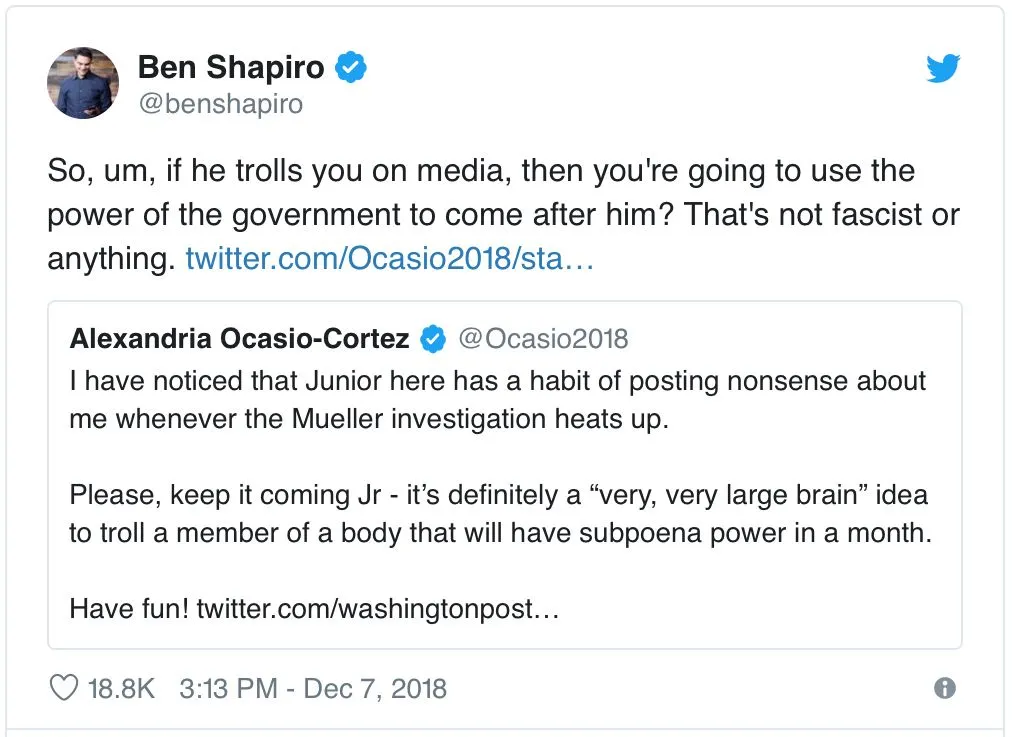Screen dimensions: 1013x737
Task: Open the 3:13 PM - Dec 7, 2018 timestamp
Action: (x=313, y=689)
